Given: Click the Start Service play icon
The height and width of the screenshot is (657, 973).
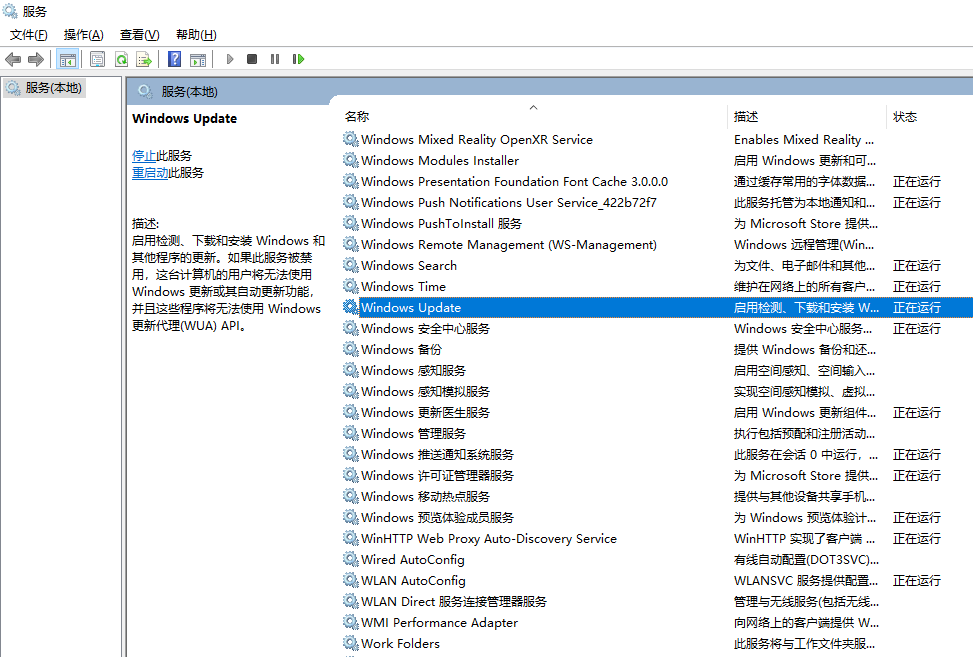Looking at the screenshot, I should coord(230,60).
